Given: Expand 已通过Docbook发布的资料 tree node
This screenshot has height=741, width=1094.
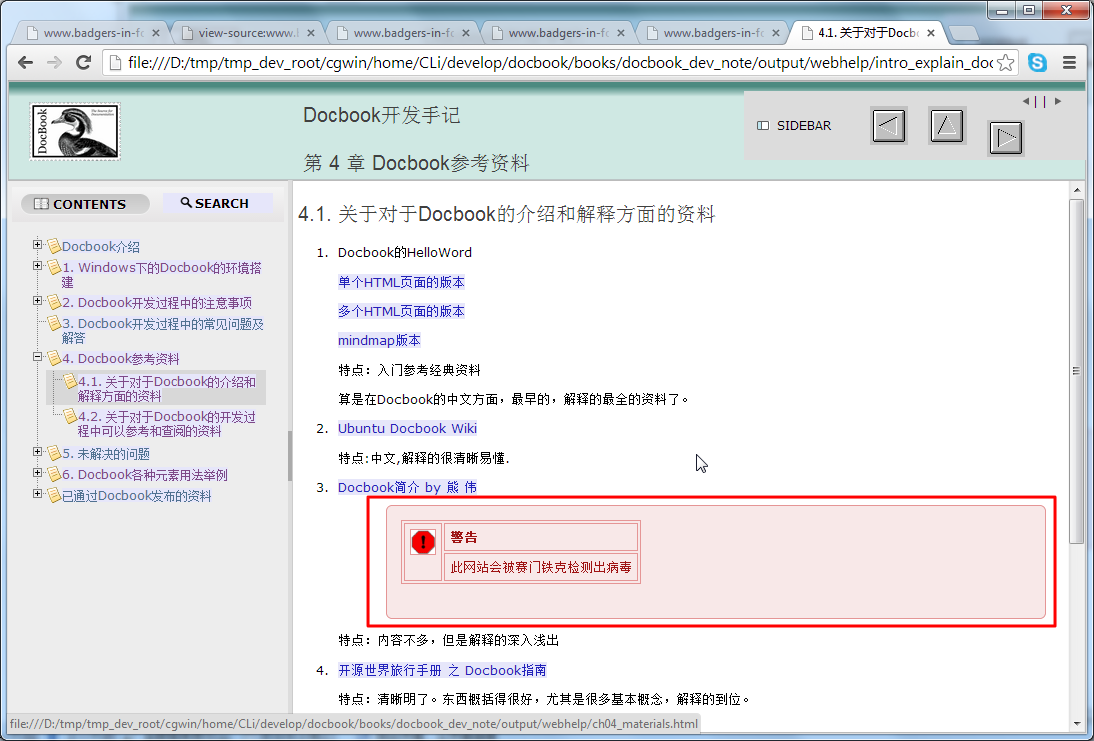Looking at the screenshot, I should (x=38, y=493).
